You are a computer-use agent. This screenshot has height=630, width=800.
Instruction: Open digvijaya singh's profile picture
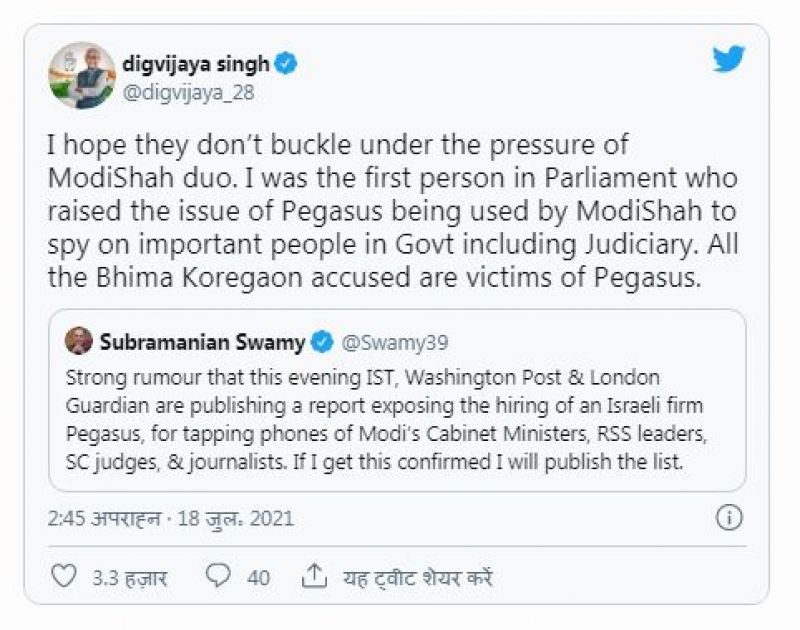[x=82, y=76]
